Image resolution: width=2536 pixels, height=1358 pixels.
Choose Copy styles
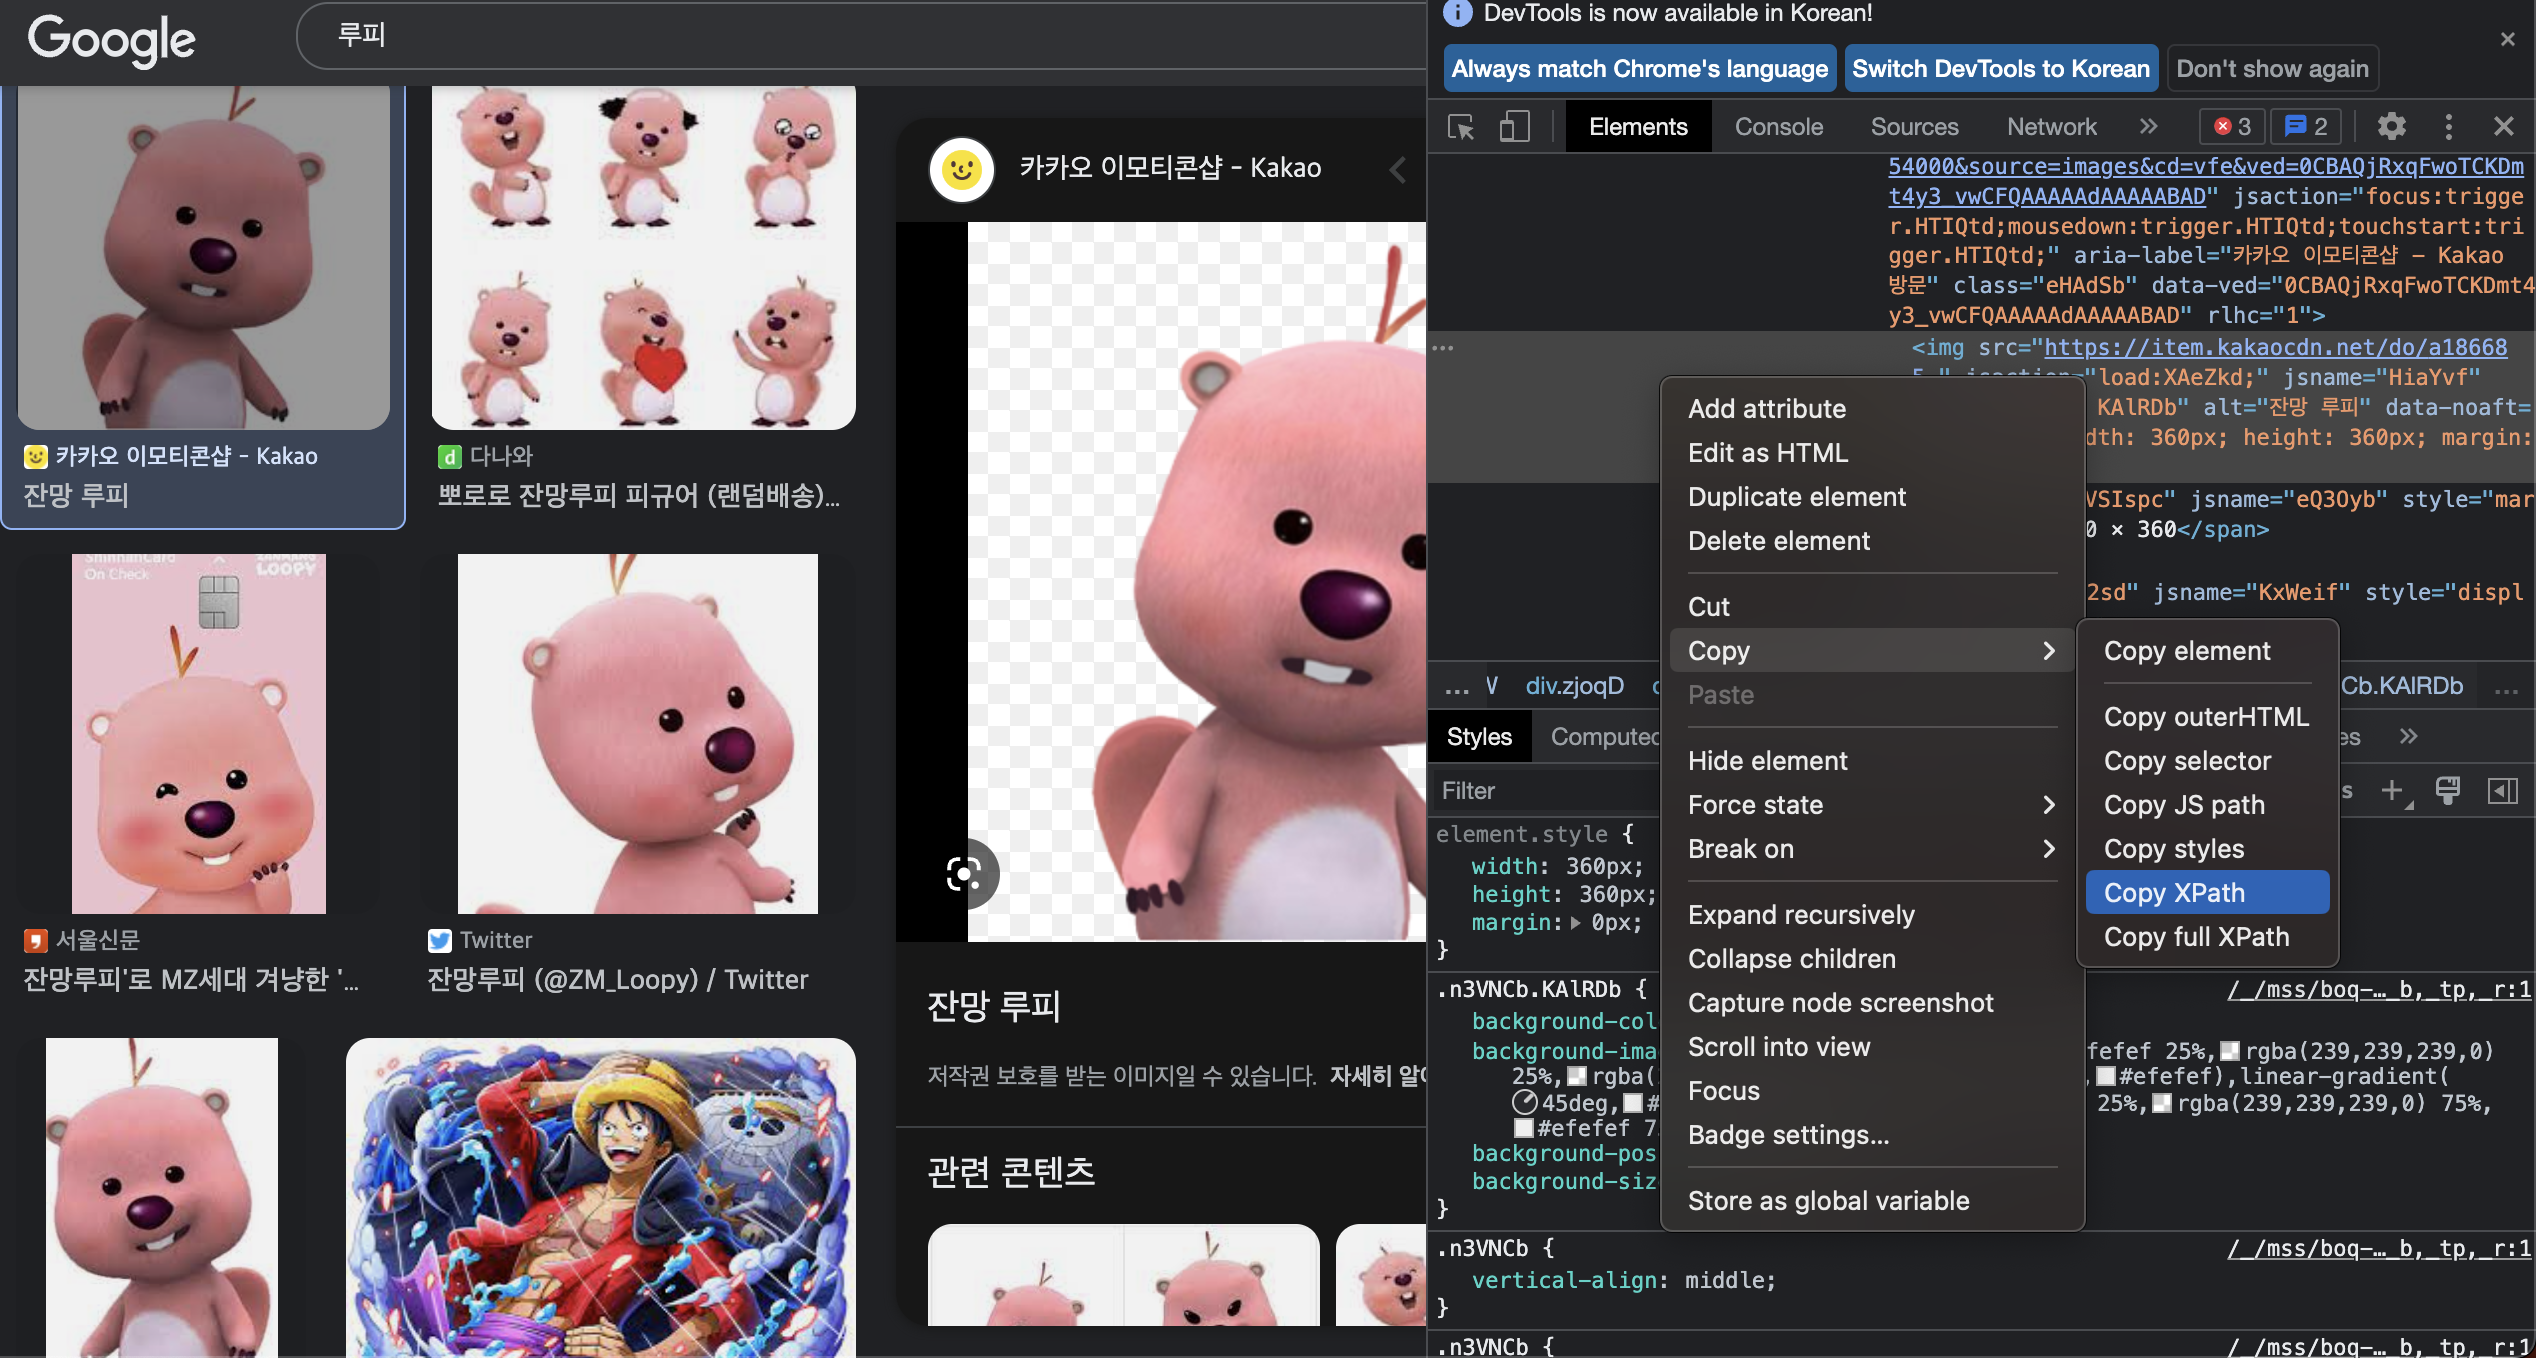2207,849
